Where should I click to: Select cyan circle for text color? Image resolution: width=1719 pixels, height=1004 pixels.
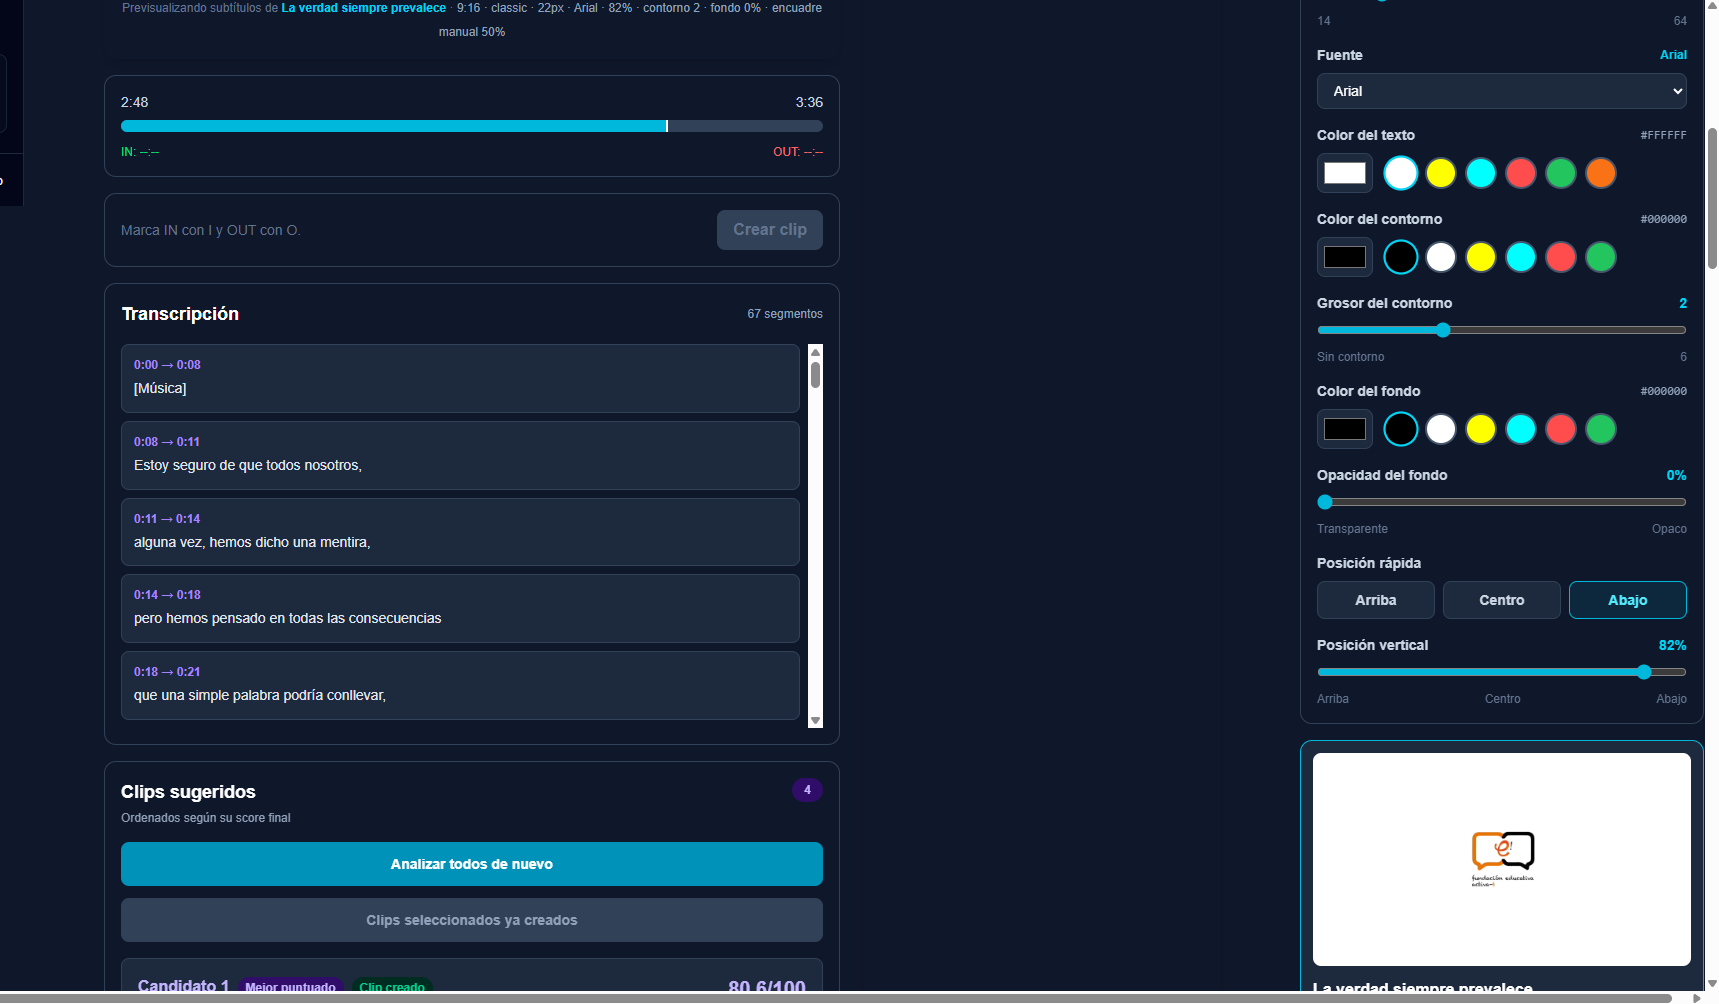[x=1481, y=173]
